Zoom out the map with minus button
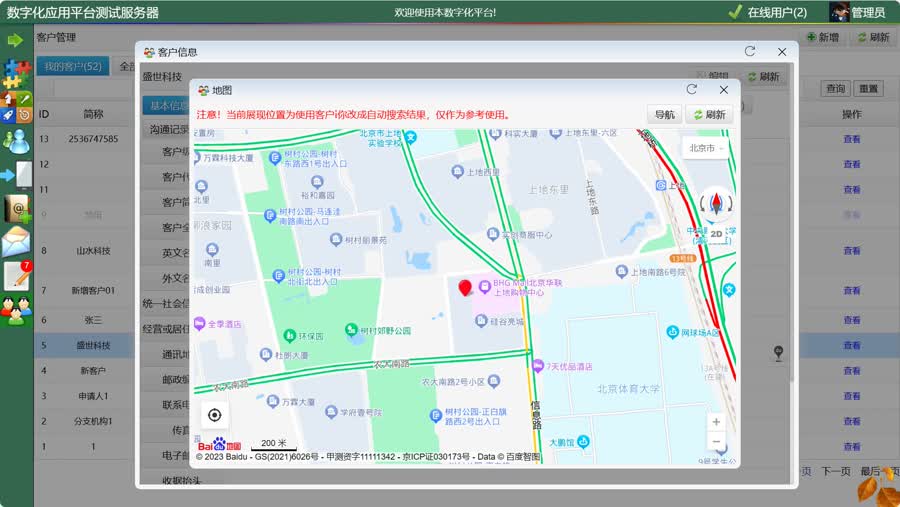 pyautogui.click(x=715, y=441)
